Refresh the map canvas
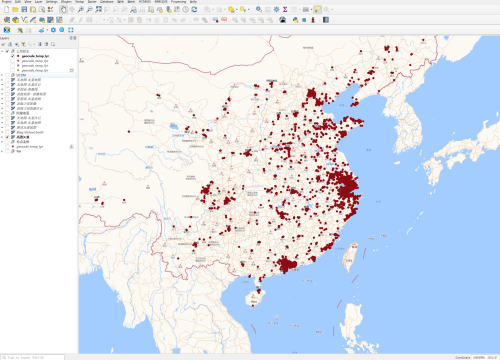 click(194, 10)
